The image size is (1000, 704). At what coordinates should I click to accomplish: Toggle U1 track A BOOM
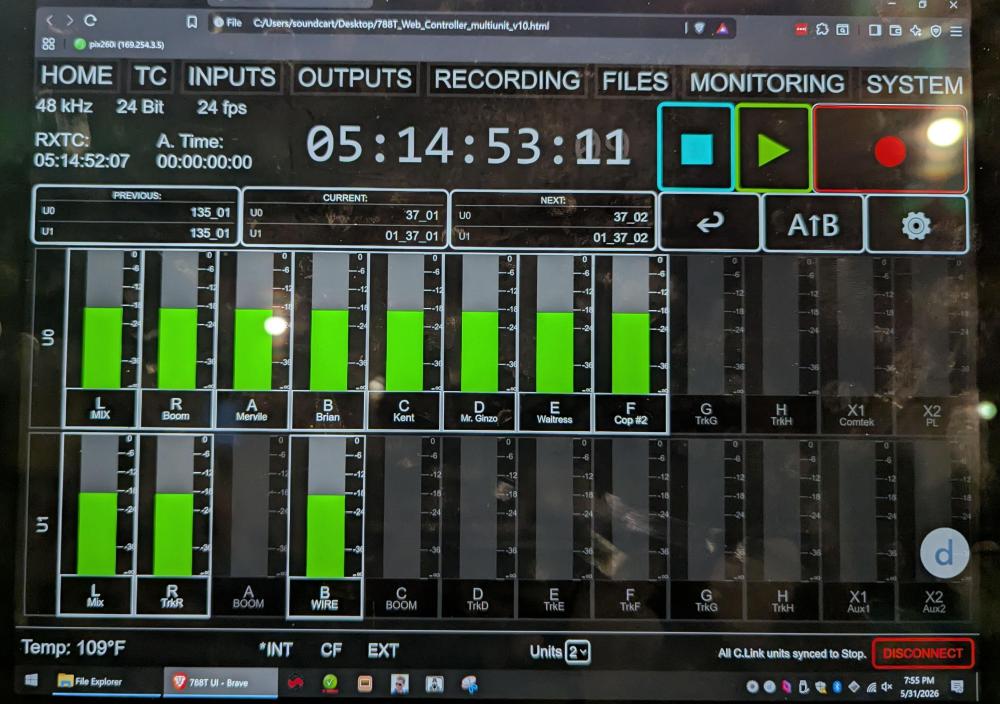248,598
